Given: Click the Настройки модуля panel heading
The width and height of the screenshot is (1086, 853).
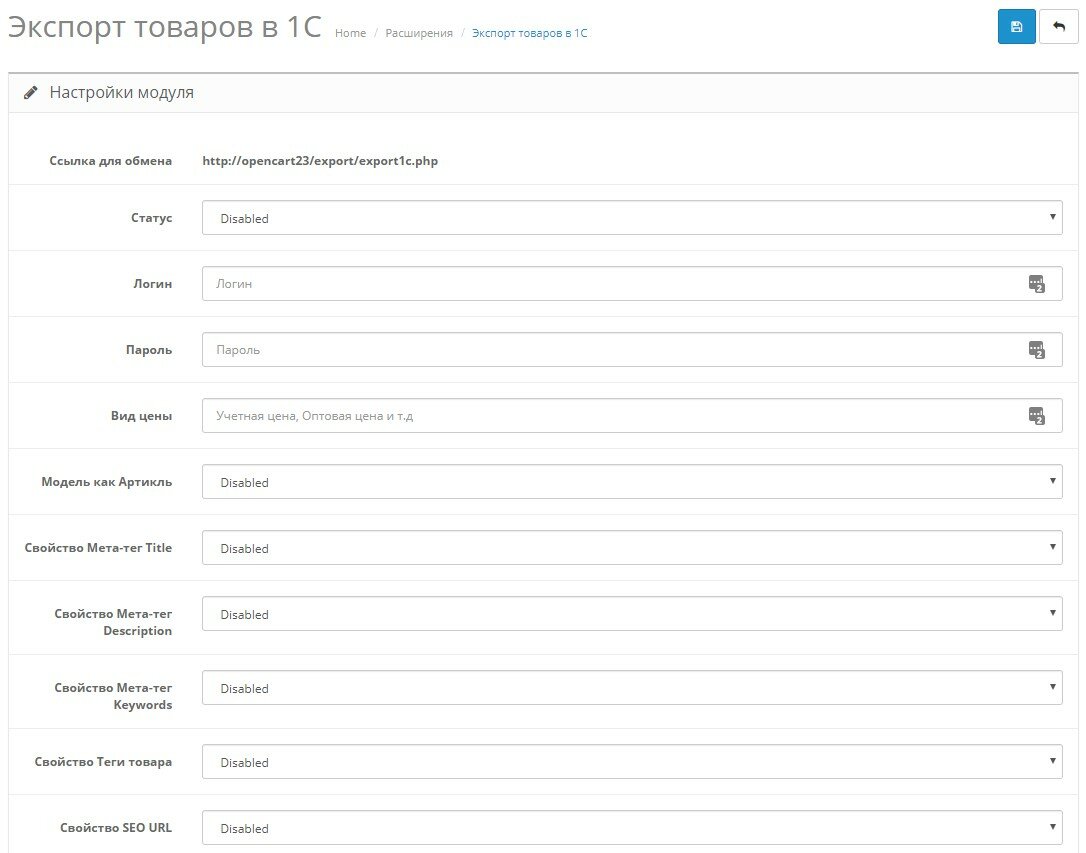Looking at the screenshot, I should 122,93.
